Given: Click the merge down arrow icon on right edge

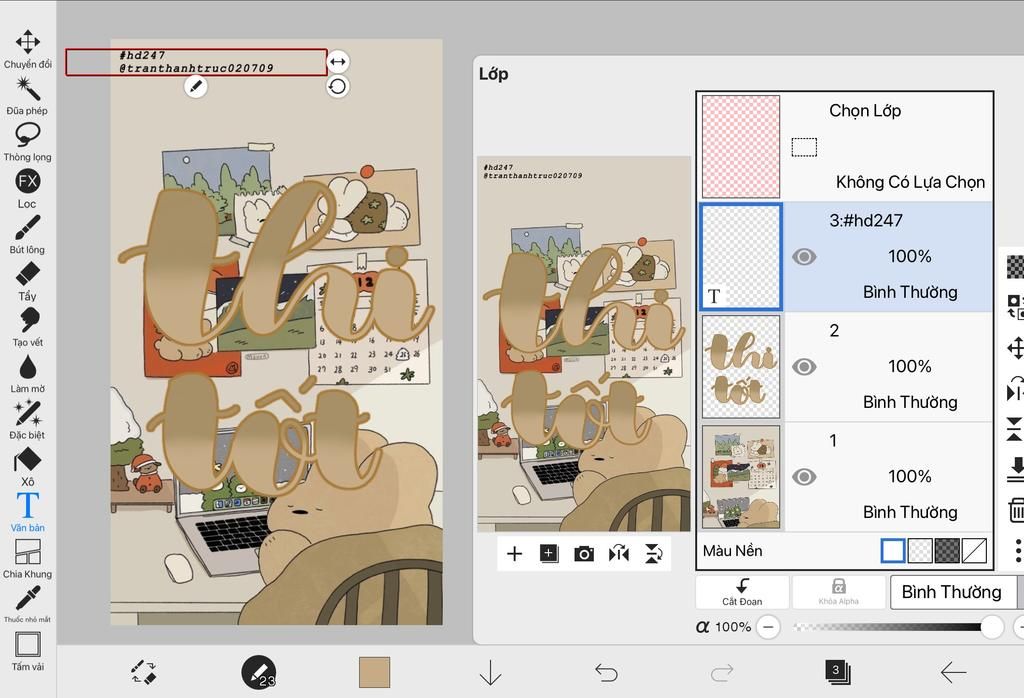Looking at the screenshot, I should coord(1015,469).
